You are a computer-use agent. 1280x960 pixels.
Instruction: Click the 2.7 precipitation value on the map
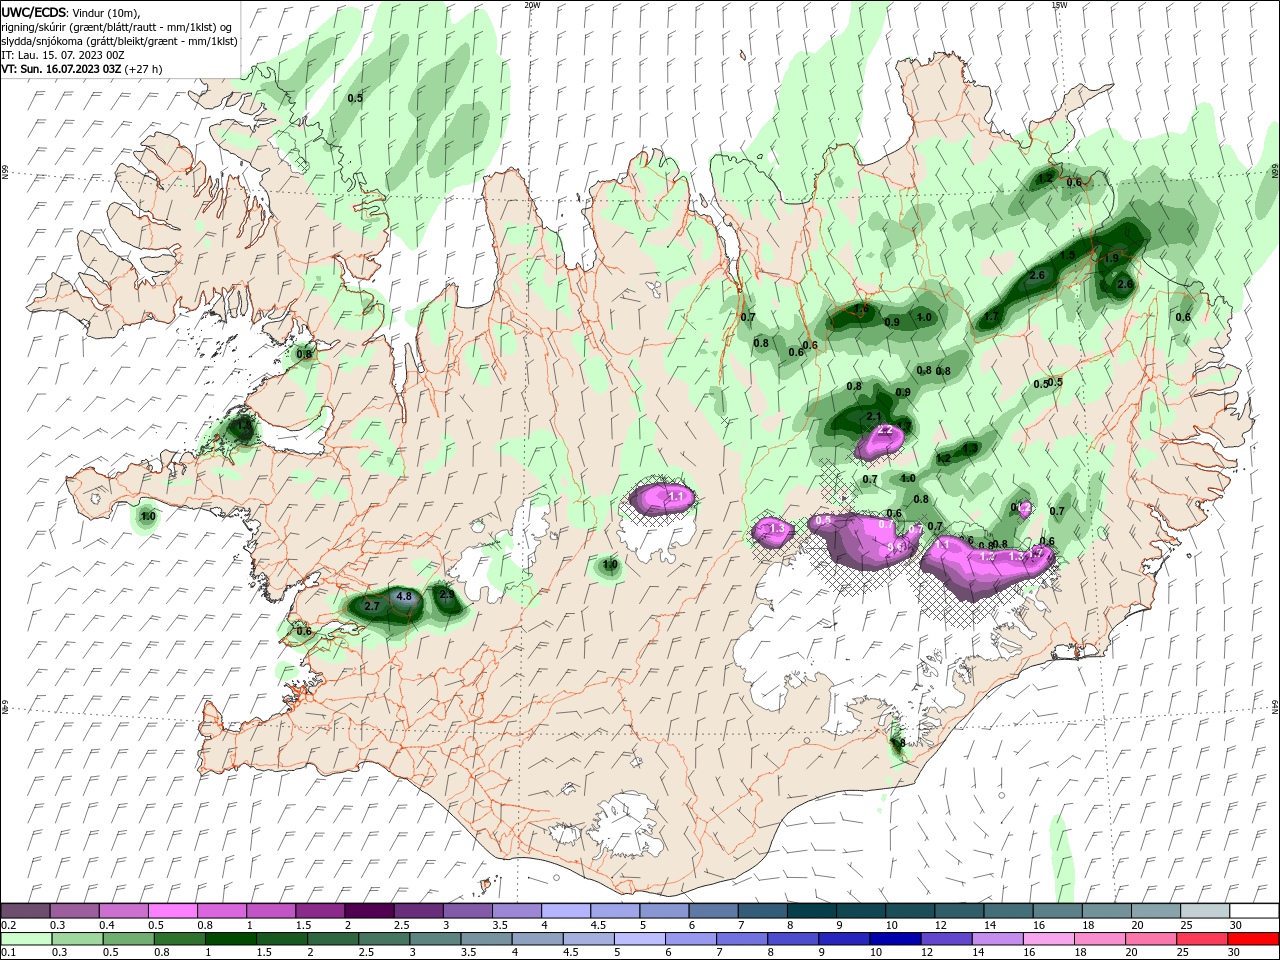pyautogui.click(x=372, y=607)
